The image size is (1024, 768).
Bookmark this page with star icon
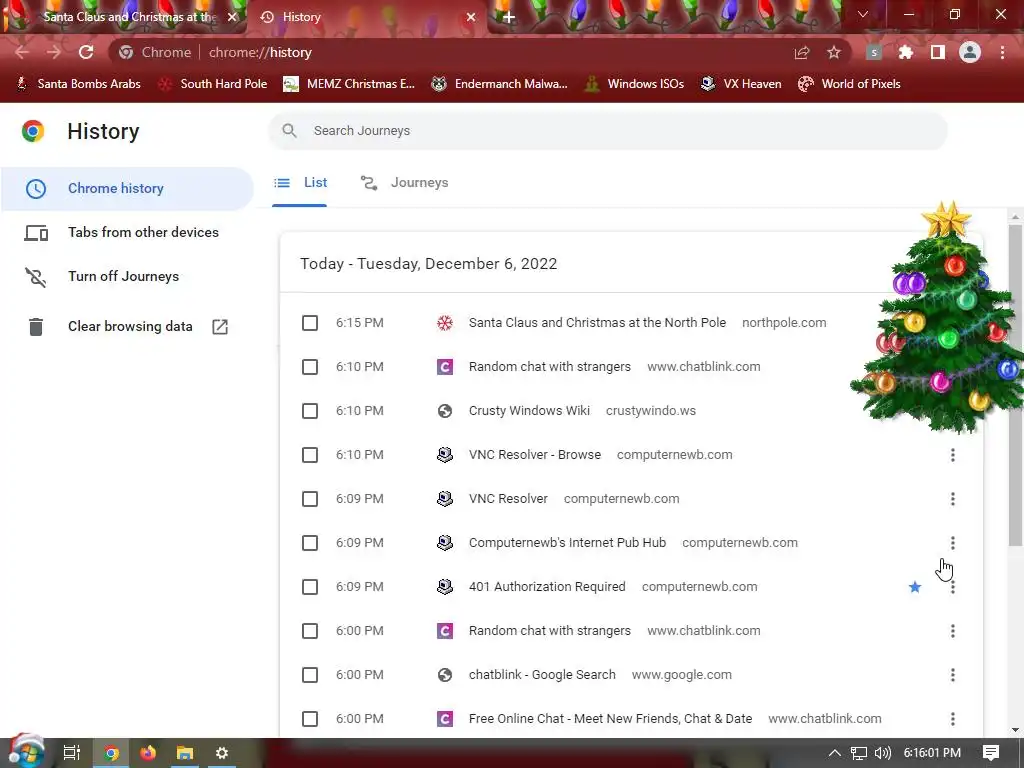(834, 52)
